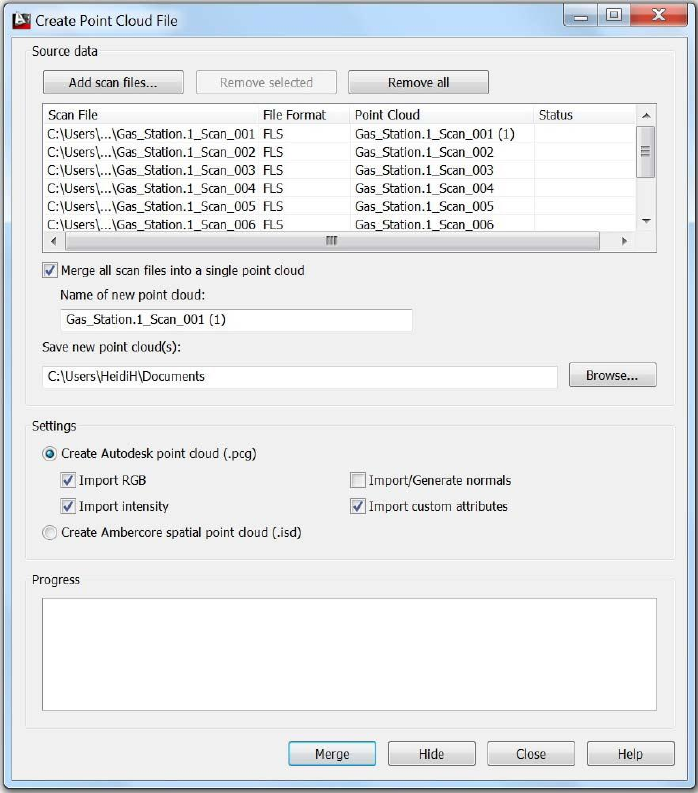
Task: Click left arrow of horizontal scrollbar
Action: tap(54, 241)
